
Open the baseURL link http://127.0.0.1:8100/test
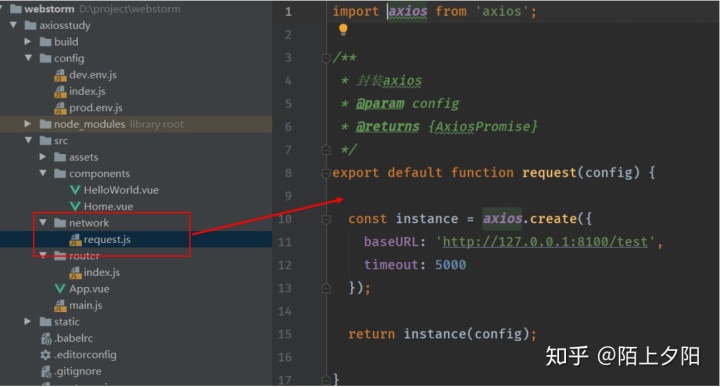(545, 241)
